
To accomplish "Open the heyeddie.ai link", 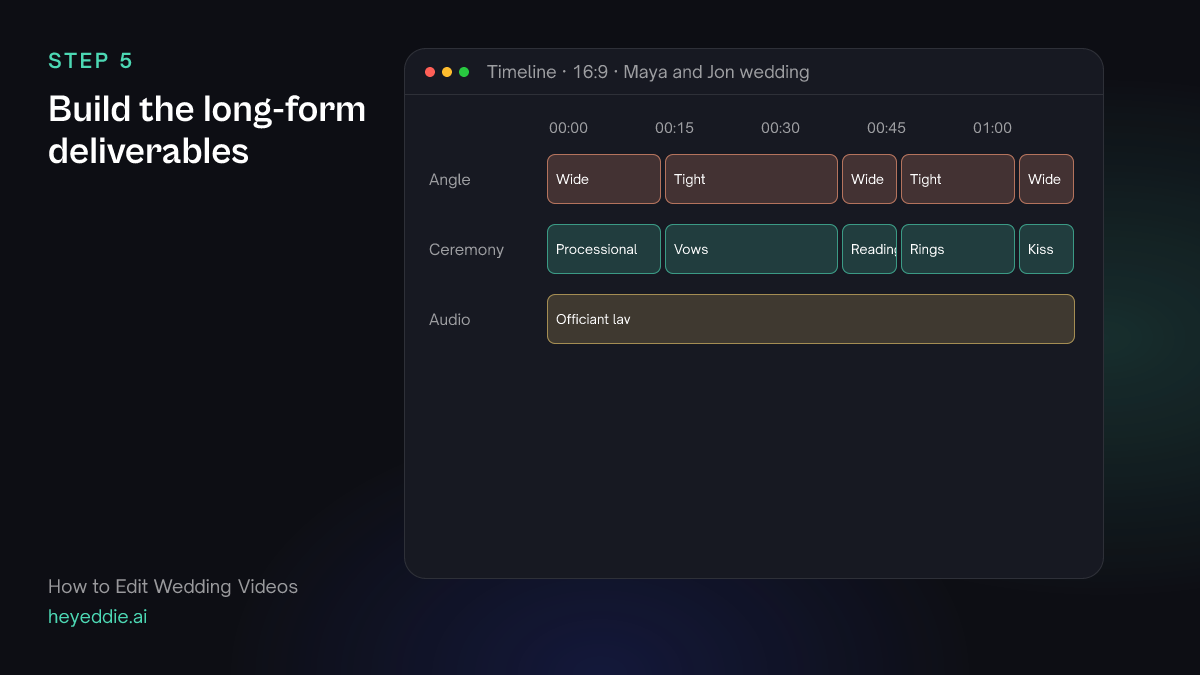I will 97,617.
